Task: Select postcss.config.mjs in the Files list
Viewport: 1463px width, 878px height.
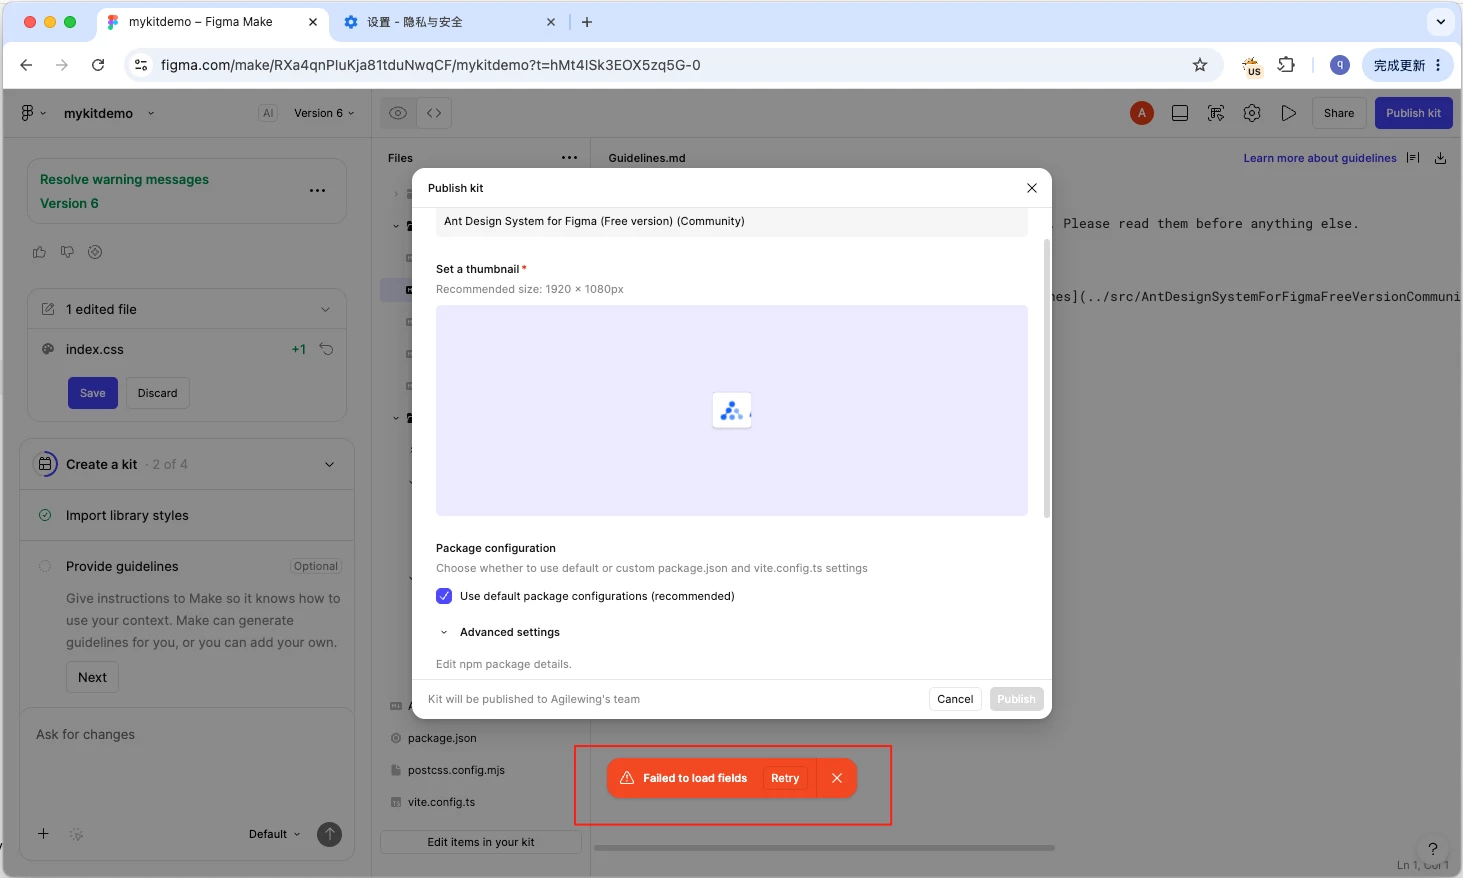Action: tap(456, 770)
